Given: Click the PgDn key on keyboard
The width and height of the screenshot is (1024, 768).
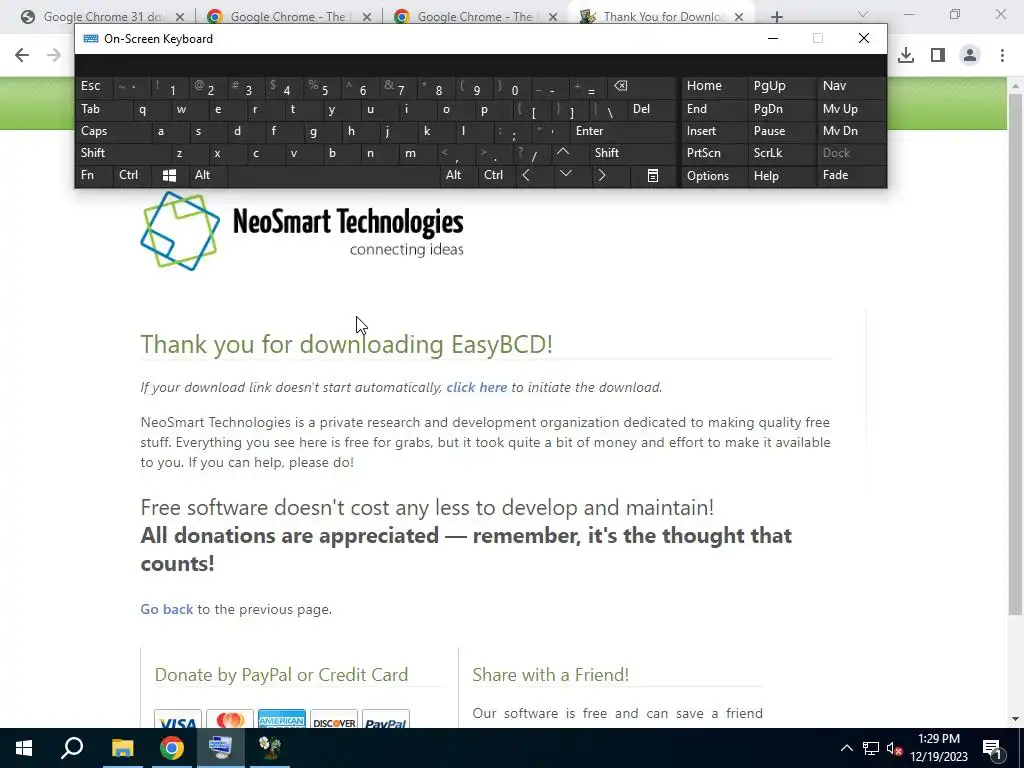Looking at the screenshot, I should coord(781,110).
